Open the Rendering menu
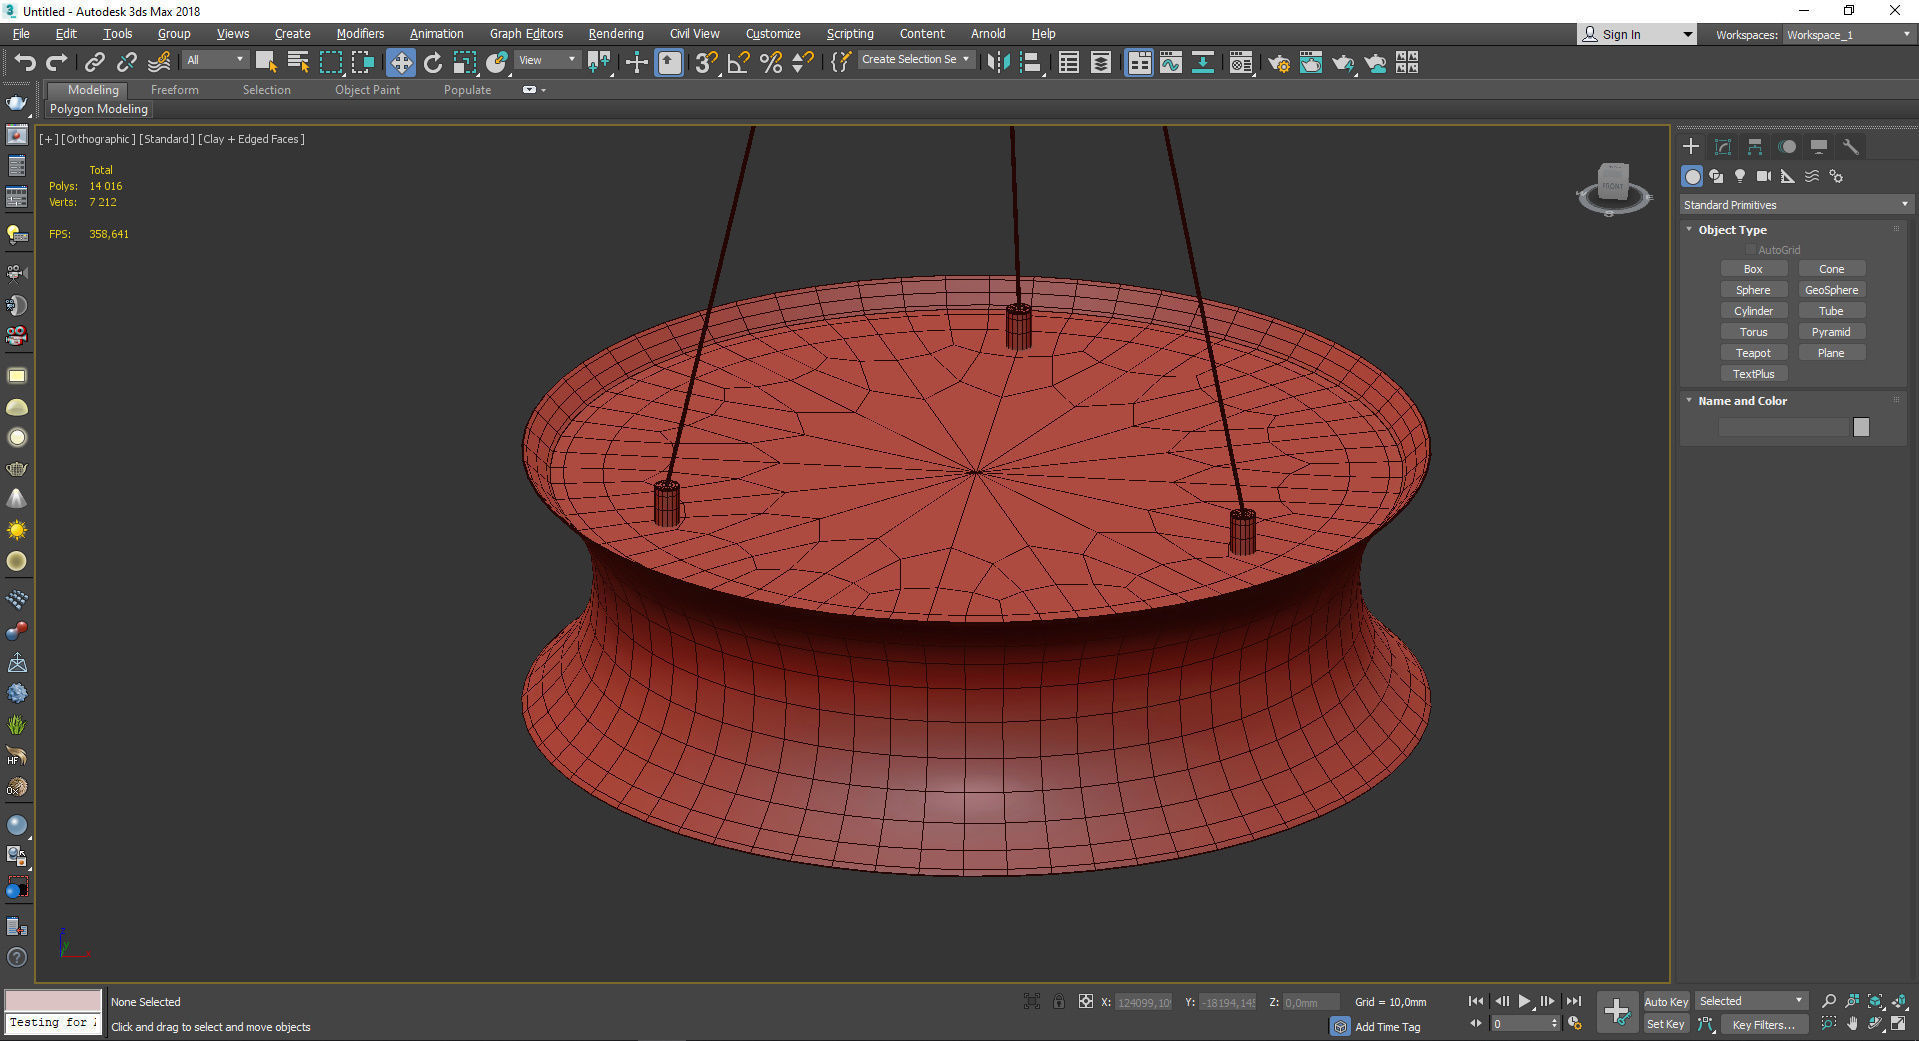The image size is (1919, 1041). click(x=616, y=34)
